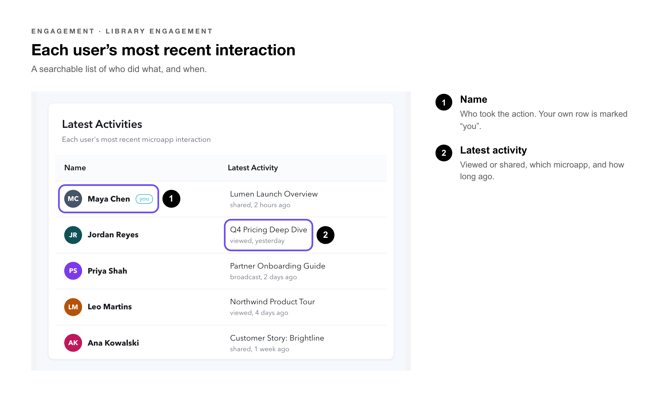
Task: Click the "Each user's most recent interaction" heading
Action: (x=163, y=50)
